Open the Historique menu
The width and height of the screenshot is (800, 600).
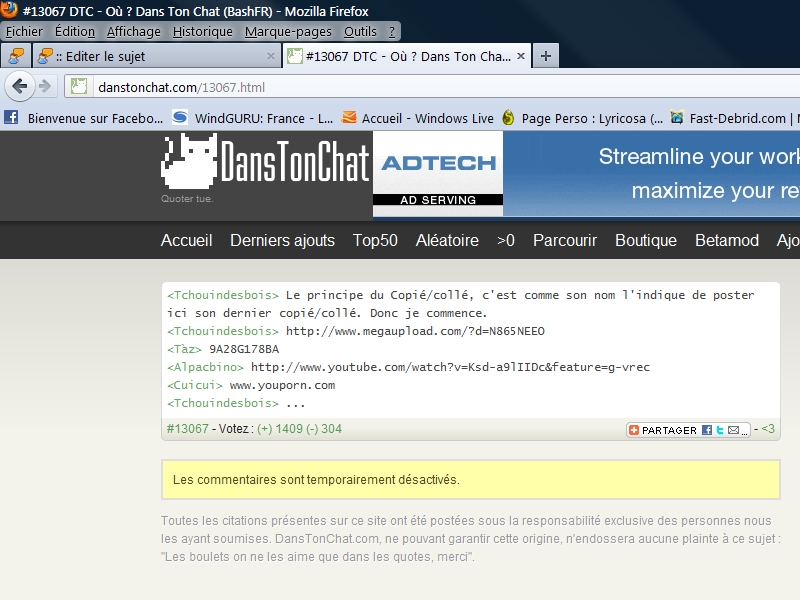pos(203,32)
